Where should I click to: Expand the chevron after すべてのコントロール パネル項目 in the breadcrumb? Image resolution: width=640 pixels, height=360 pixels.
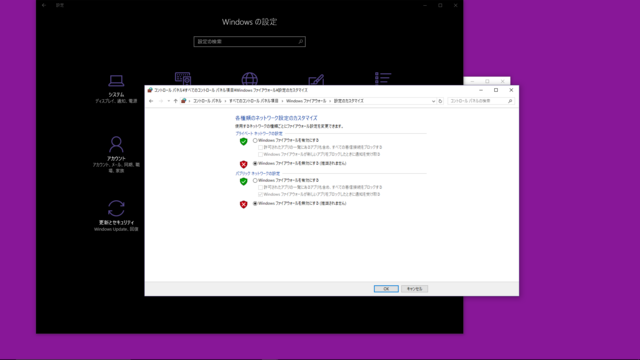(282, 101)
